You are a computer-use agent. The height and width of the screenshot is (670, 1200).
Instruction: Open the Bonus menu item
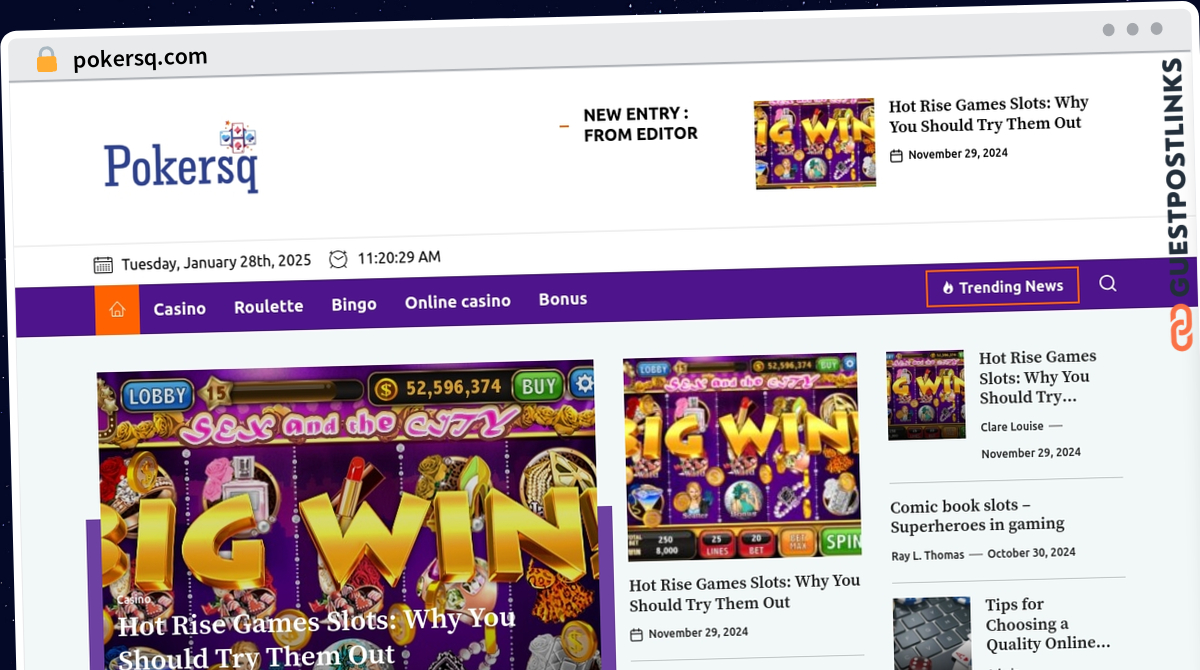point(563,299)
